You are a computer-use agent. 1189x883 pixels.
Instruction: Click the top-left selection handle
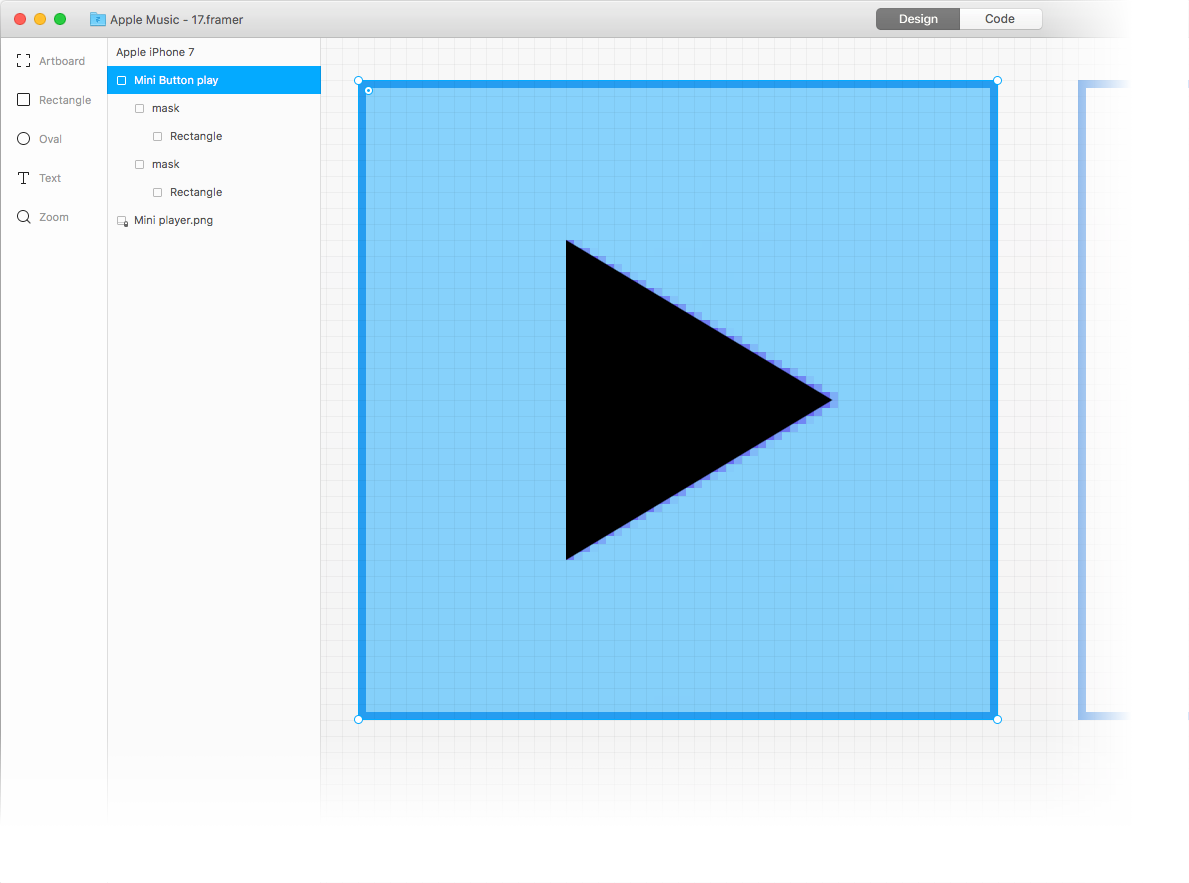click(359, 80)
